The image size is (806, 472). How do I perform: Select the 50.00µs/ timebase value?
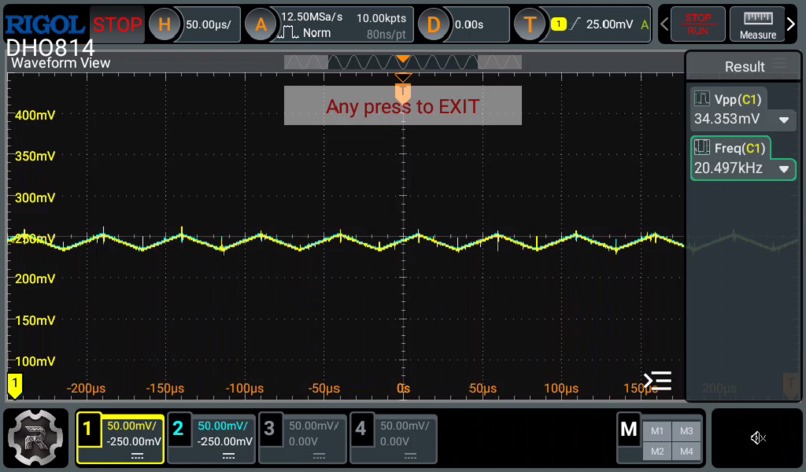click(x=208, y=24)
